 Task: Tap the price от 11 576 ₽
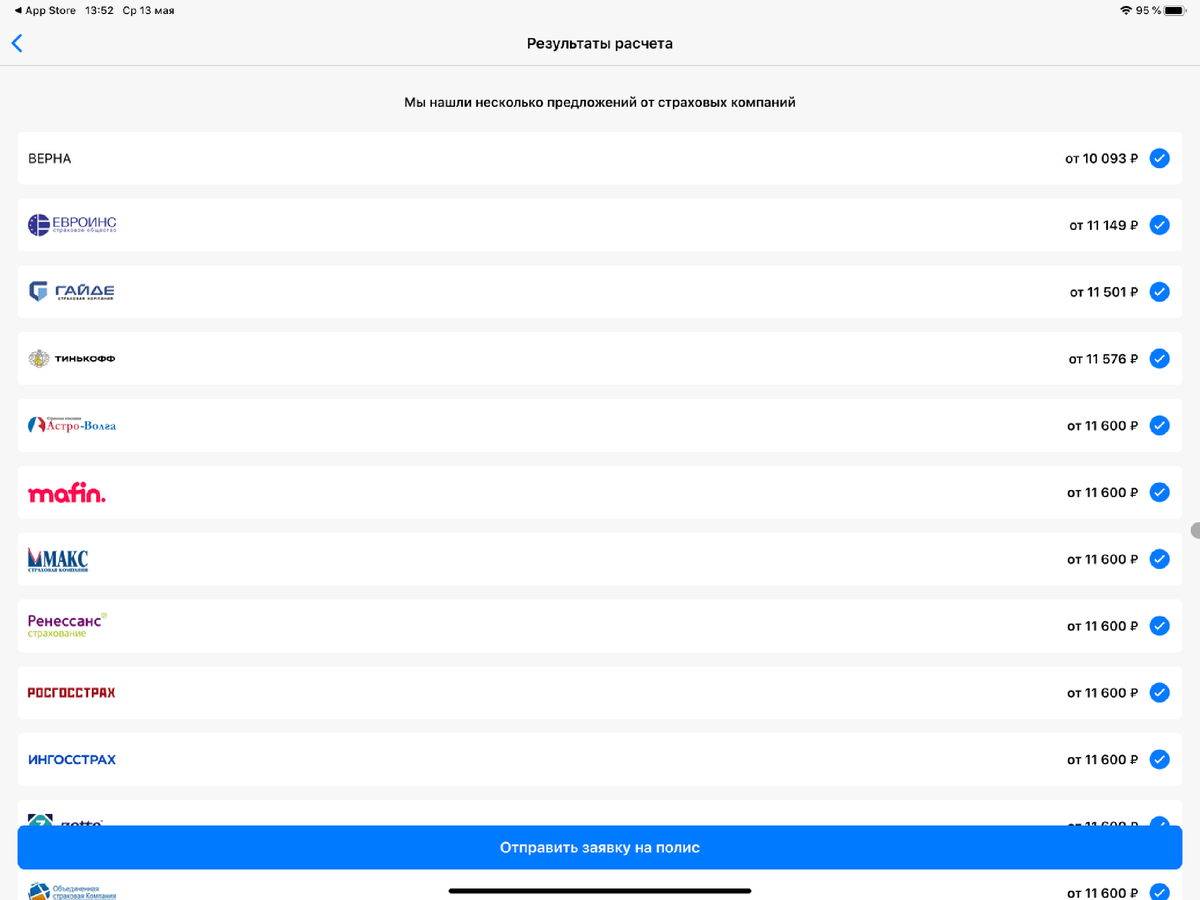click(x=1103, y=358)
